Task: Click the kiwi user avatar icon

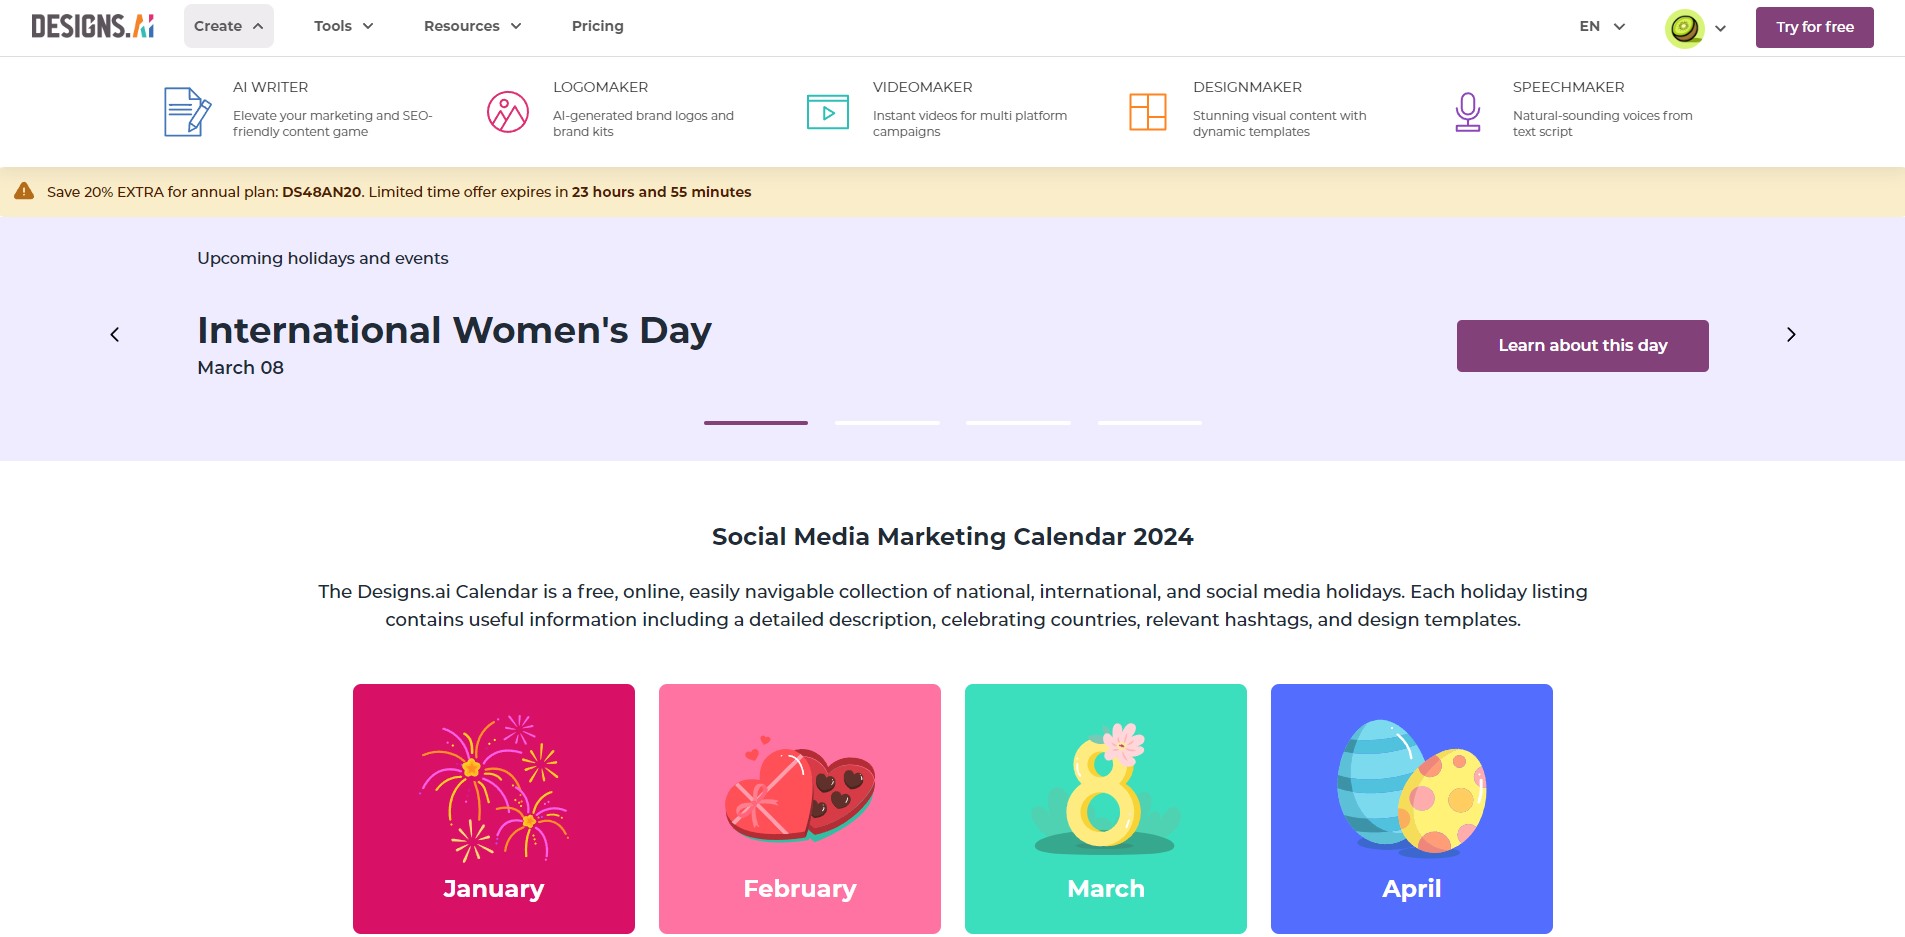Action: click(x=1685, y=28)
